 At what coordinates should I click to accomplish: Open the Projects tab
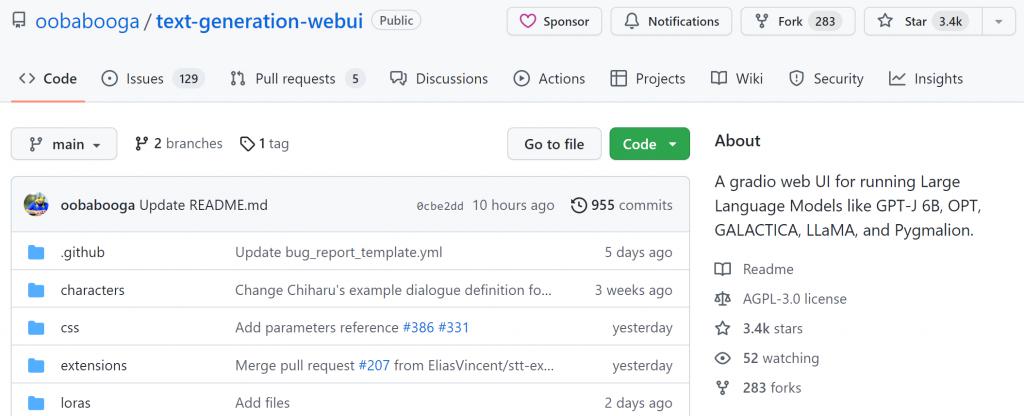pyautogui.click(x=647, y=79)
